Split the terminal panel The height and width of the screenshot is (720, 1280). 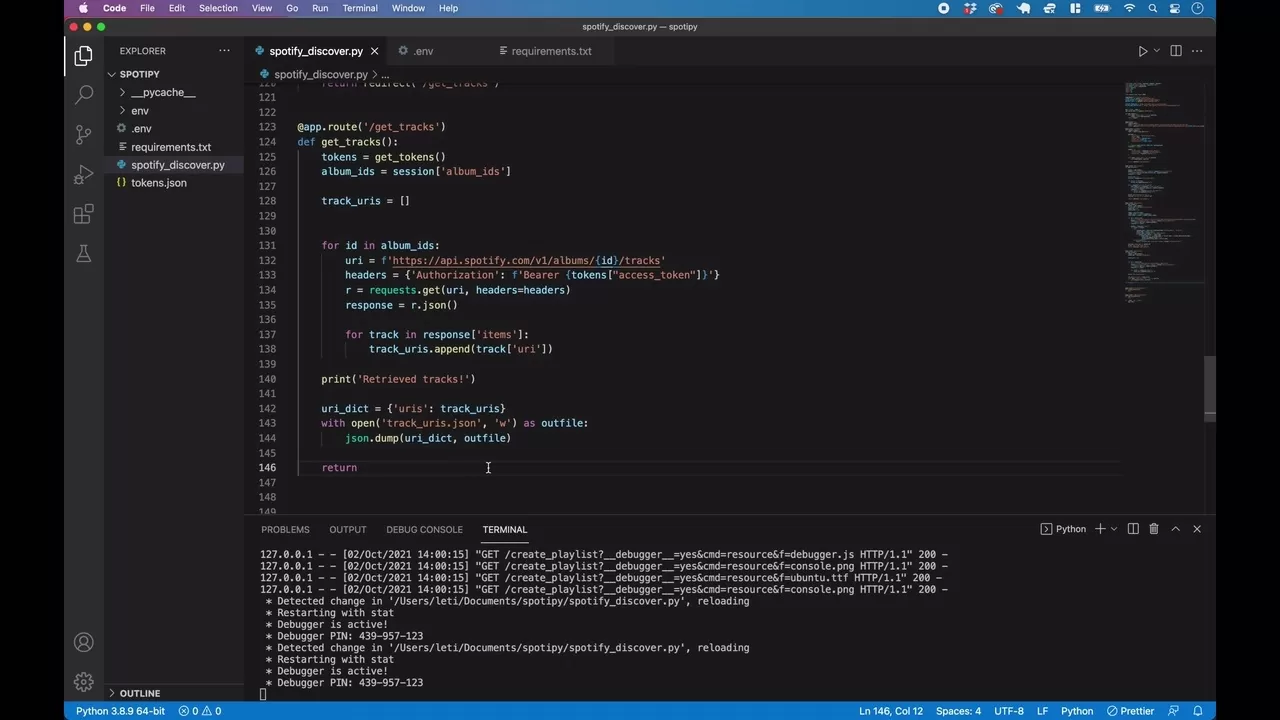1133,529
